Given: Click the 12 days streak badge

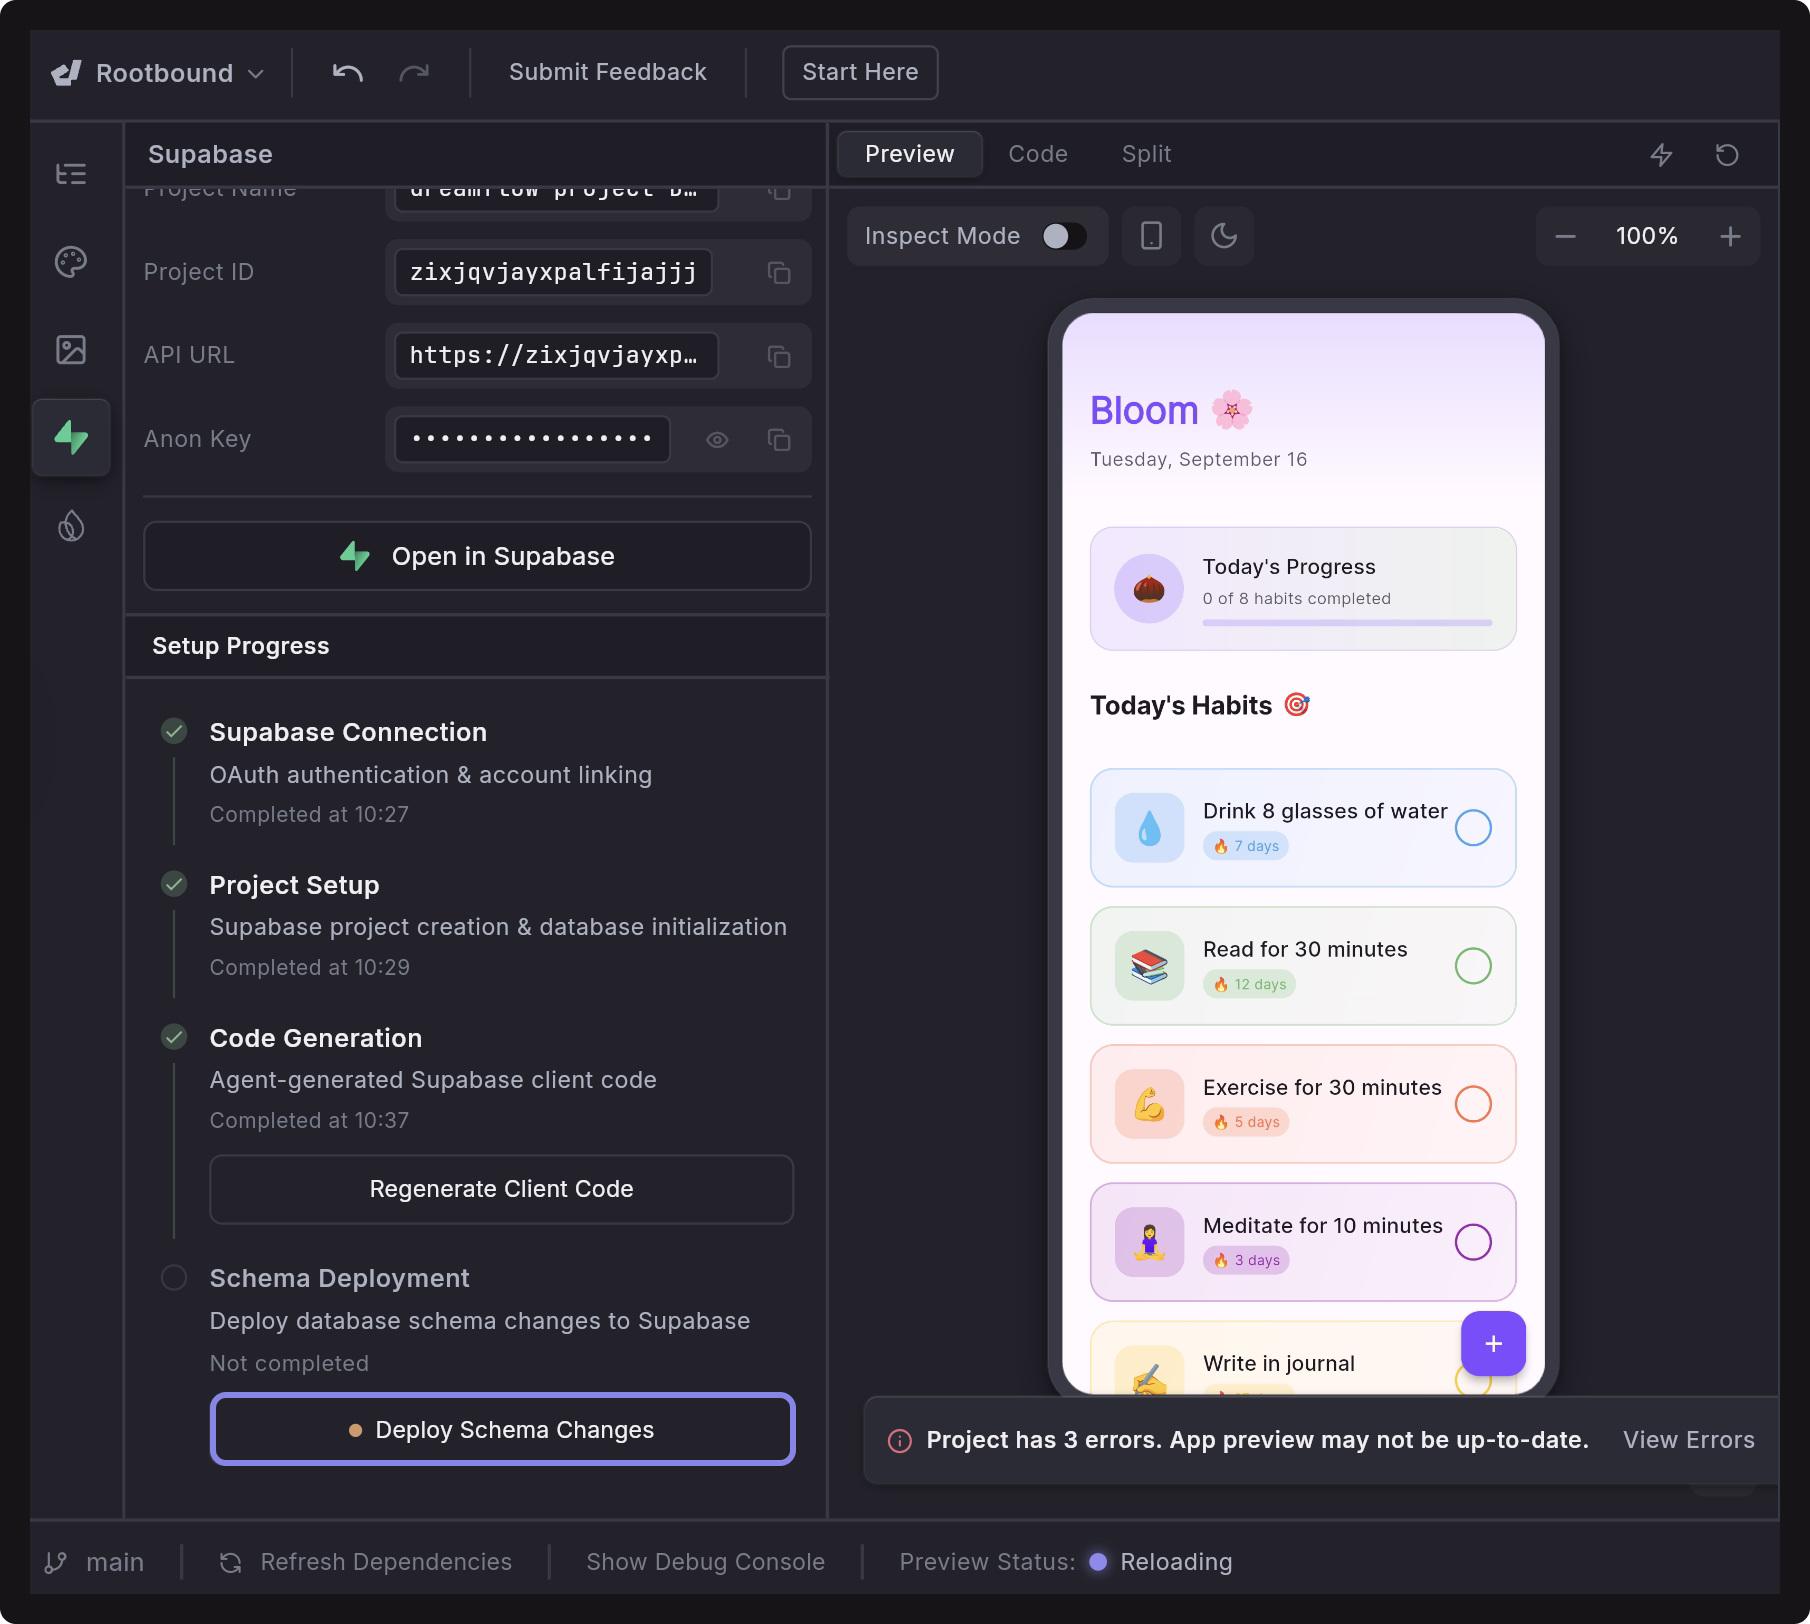Looking at the screenshot, I should [1249, 984].
